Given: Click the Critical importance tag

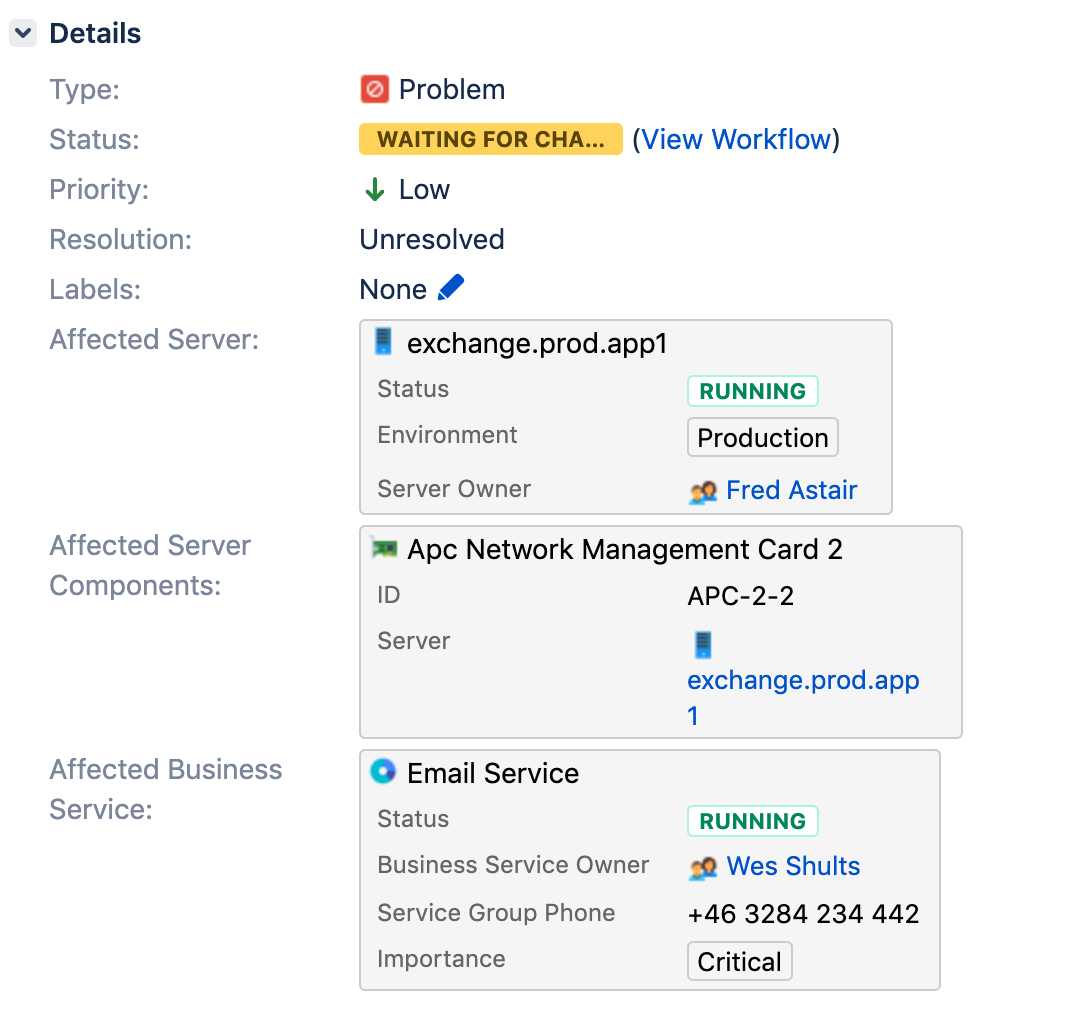Looking at the screenshot, I should tap(739, 962).
